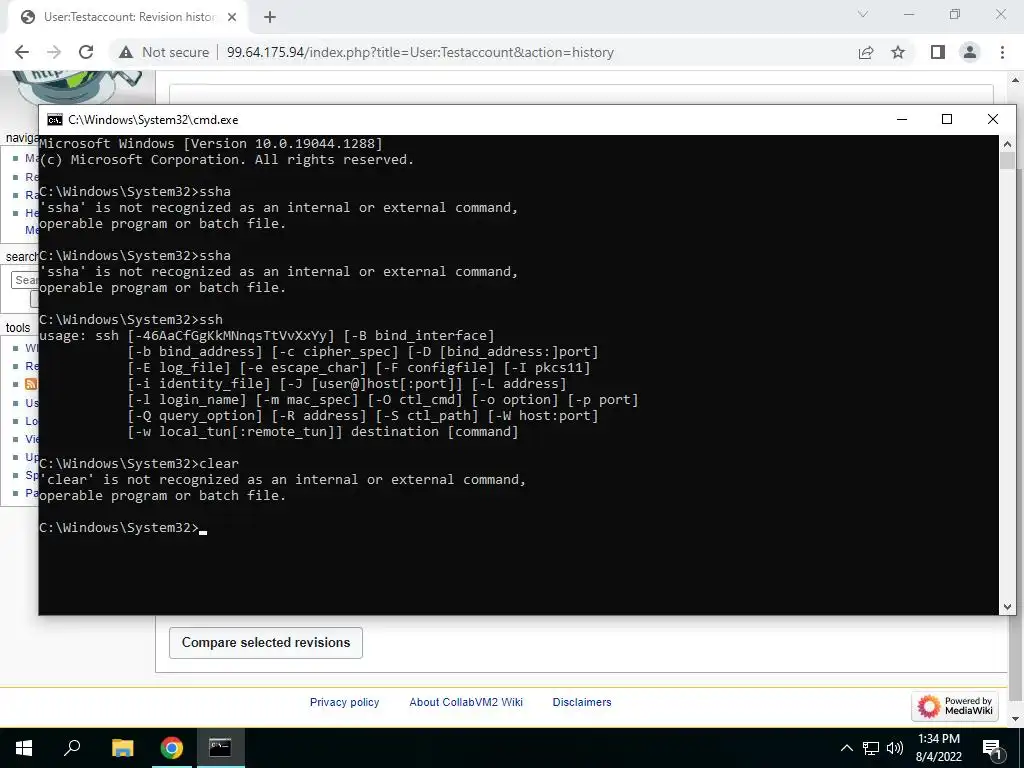This screenshot has height=768, width=1024.
Task: Open the cmd.exe title bar system icon
Action: [55, 120]
